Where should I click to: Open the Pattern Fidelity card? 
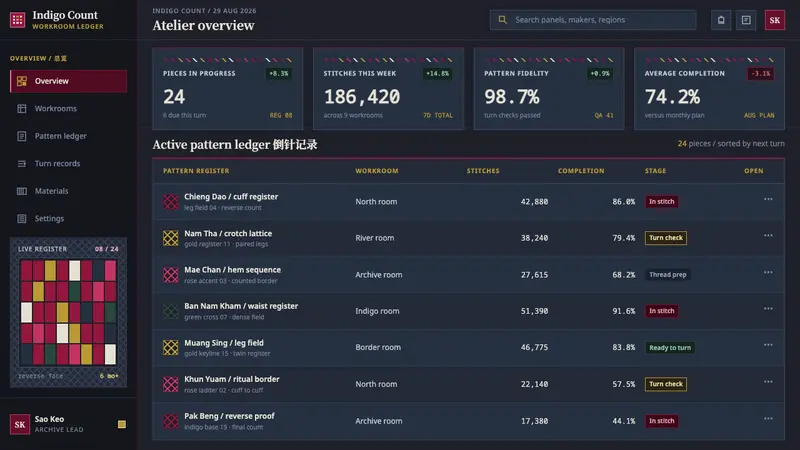tap(549, 89)
